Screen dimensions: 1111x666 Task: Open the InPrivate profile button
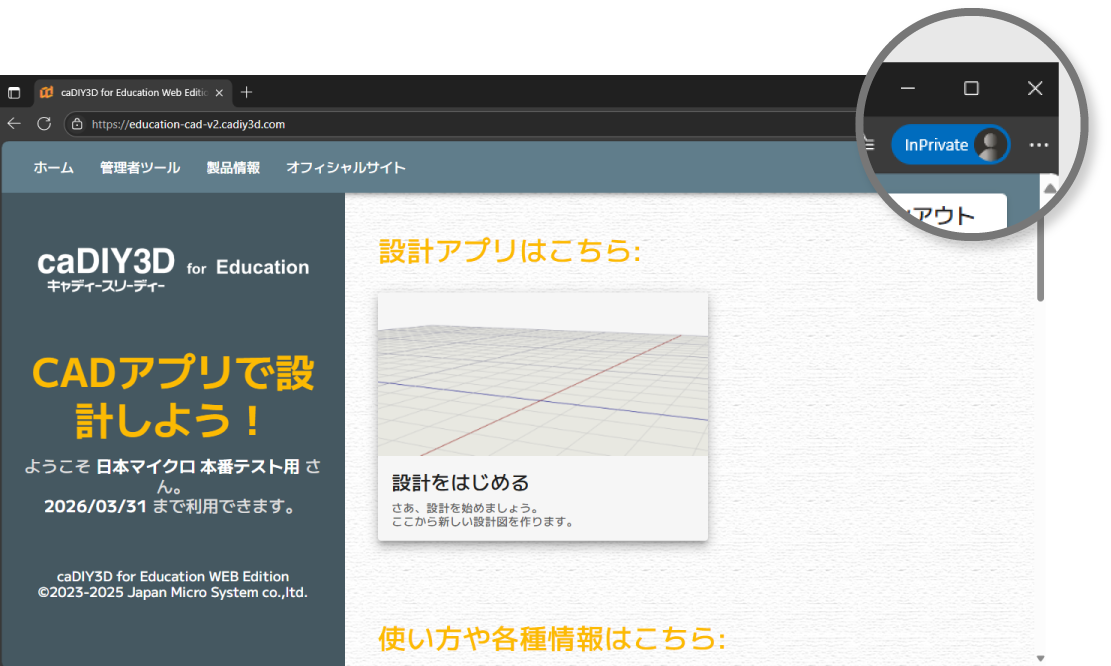pos(950,145)
